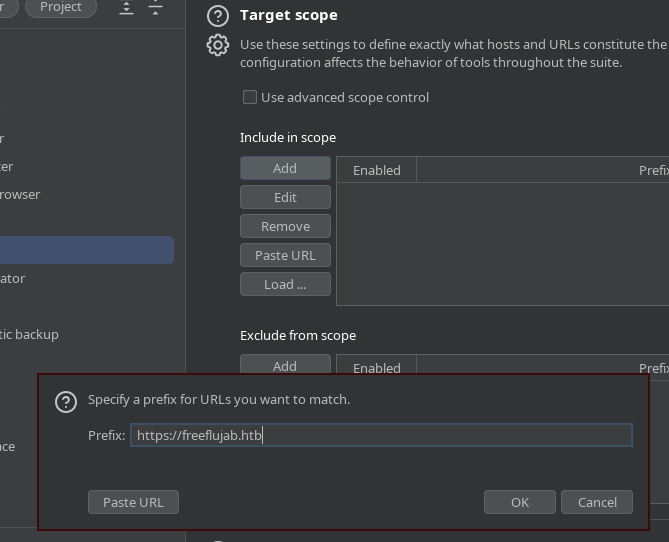Click the collapse all sections icon
The width and height of the screenshot is (669, 542).
(155, 8)
